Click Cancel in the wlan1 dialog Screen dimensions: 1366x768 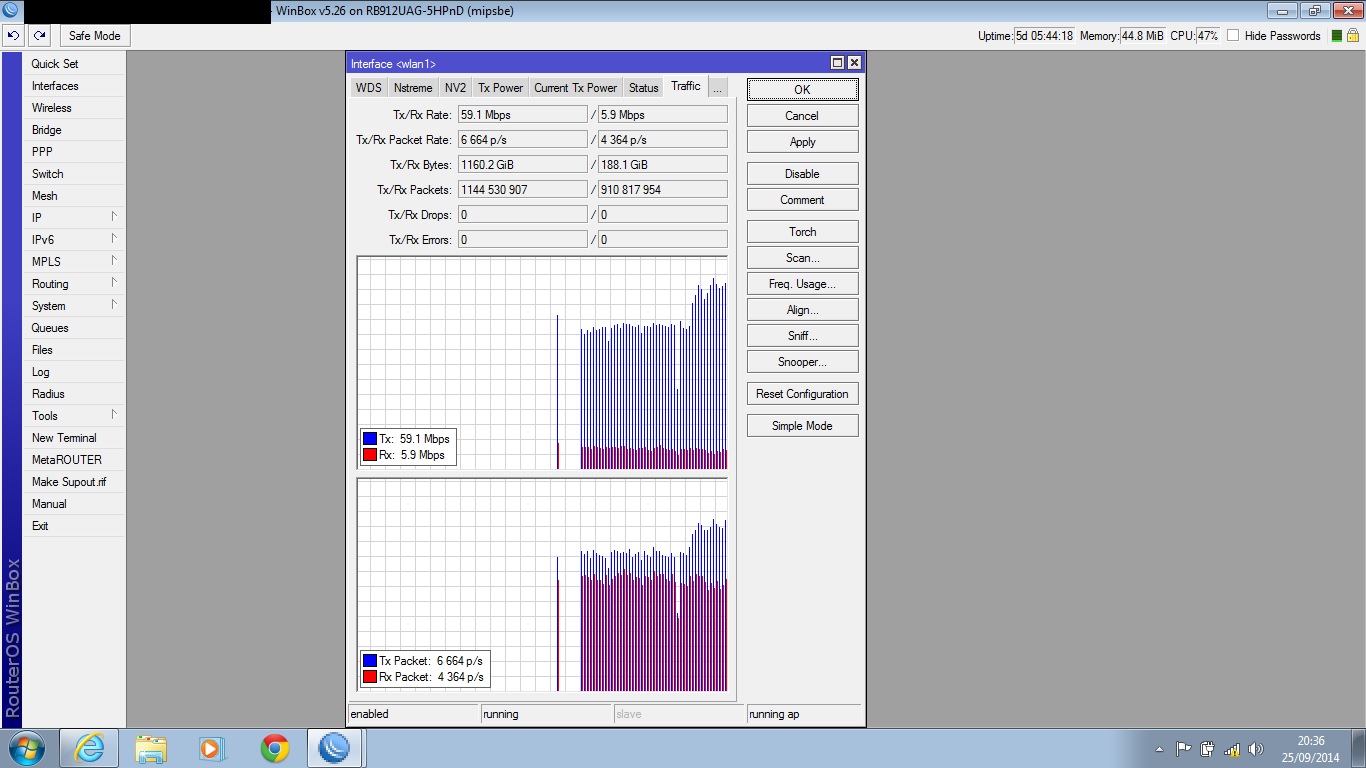click(x=802, y=116)
